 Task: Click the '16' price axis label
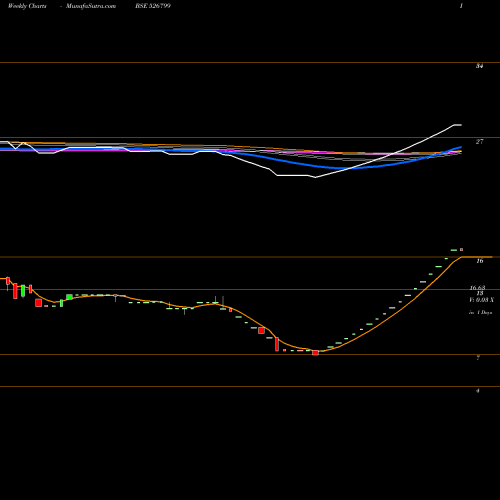click(x=480, y=261)
